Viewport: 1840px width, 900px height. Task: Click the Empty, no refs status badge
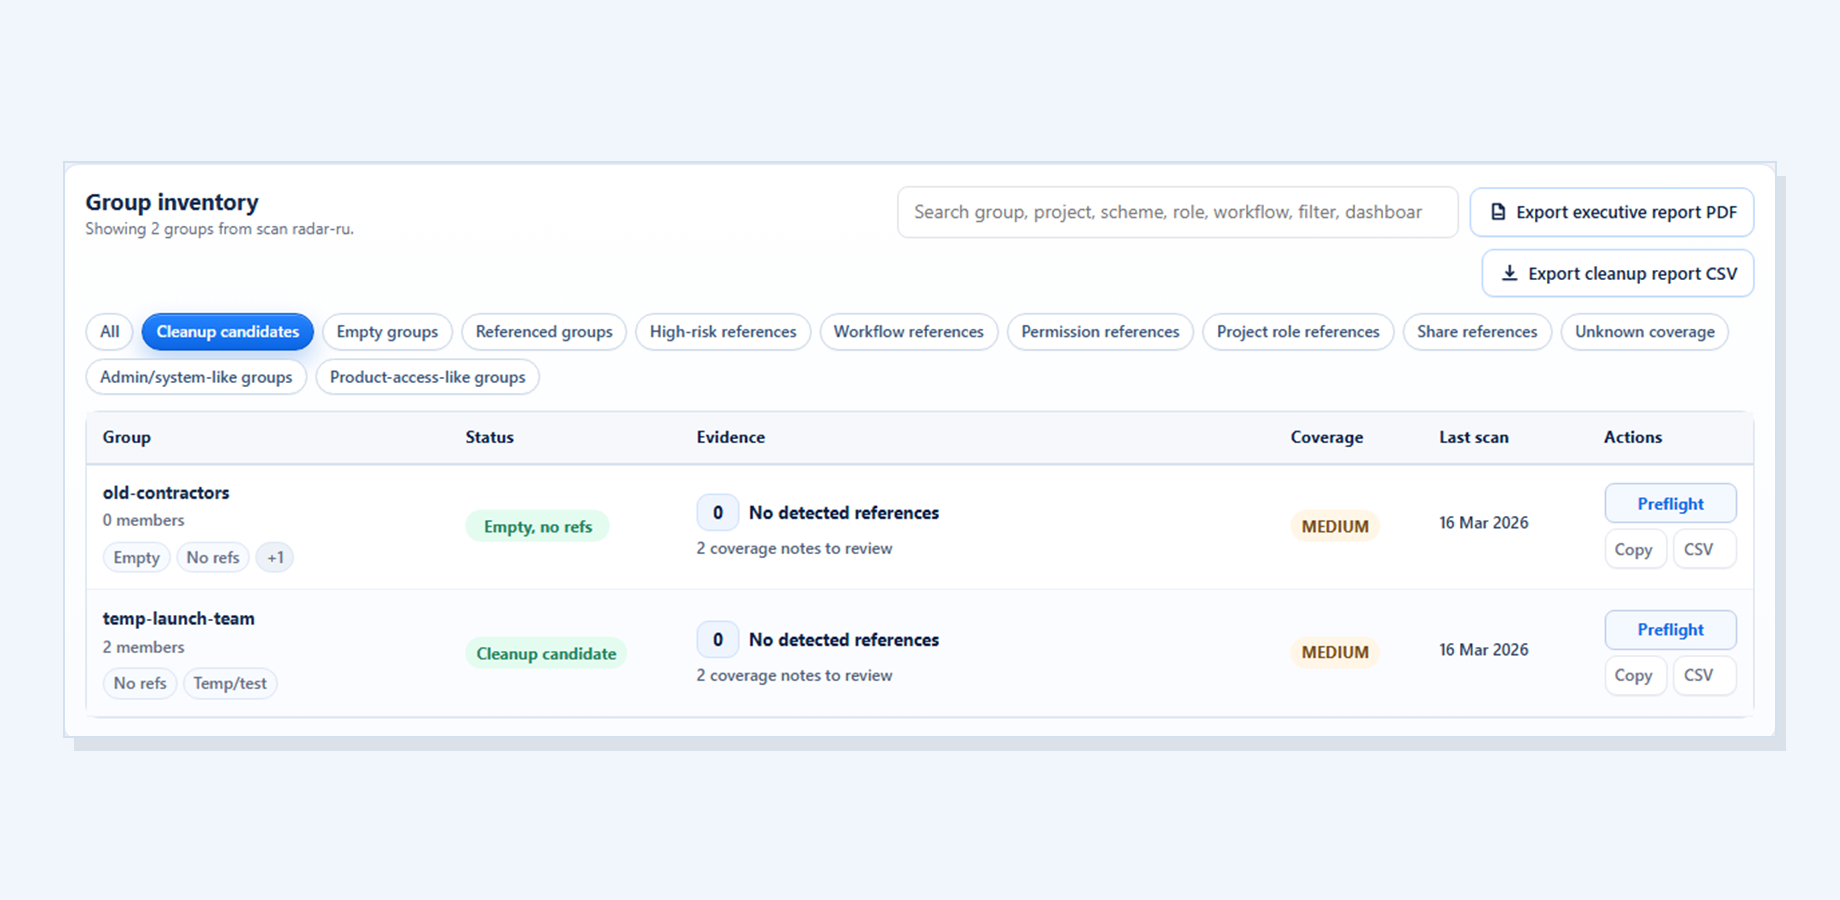(x=537, y=525)
